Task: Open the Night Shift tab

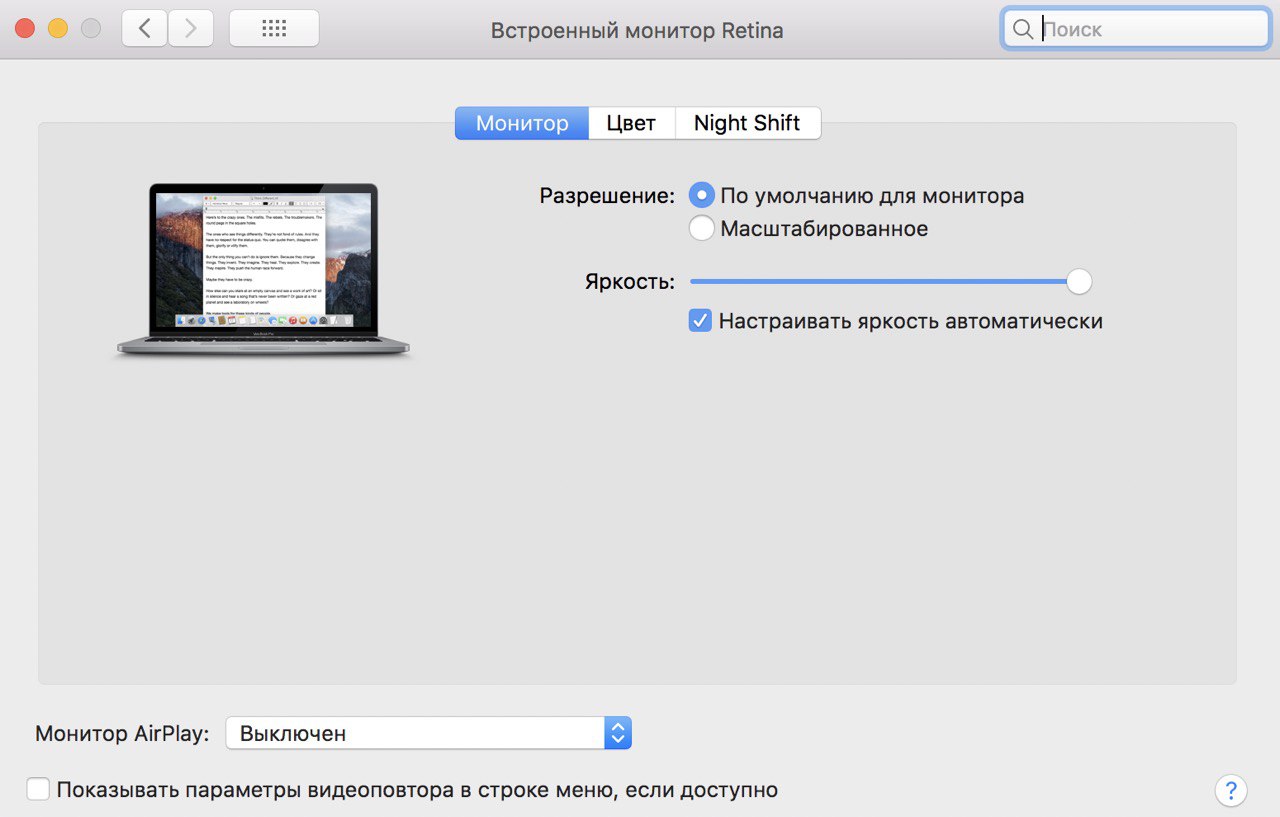Action: tap(747, 123)
